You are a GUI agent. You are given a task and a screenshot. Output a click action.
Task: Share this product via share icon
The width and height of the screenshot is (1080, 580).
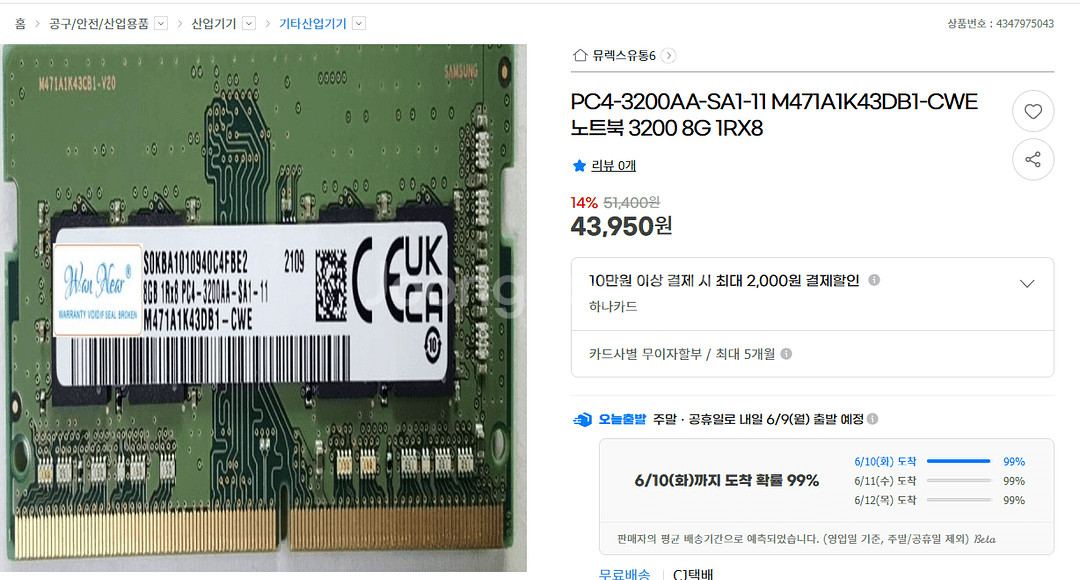coord(1032,160)
